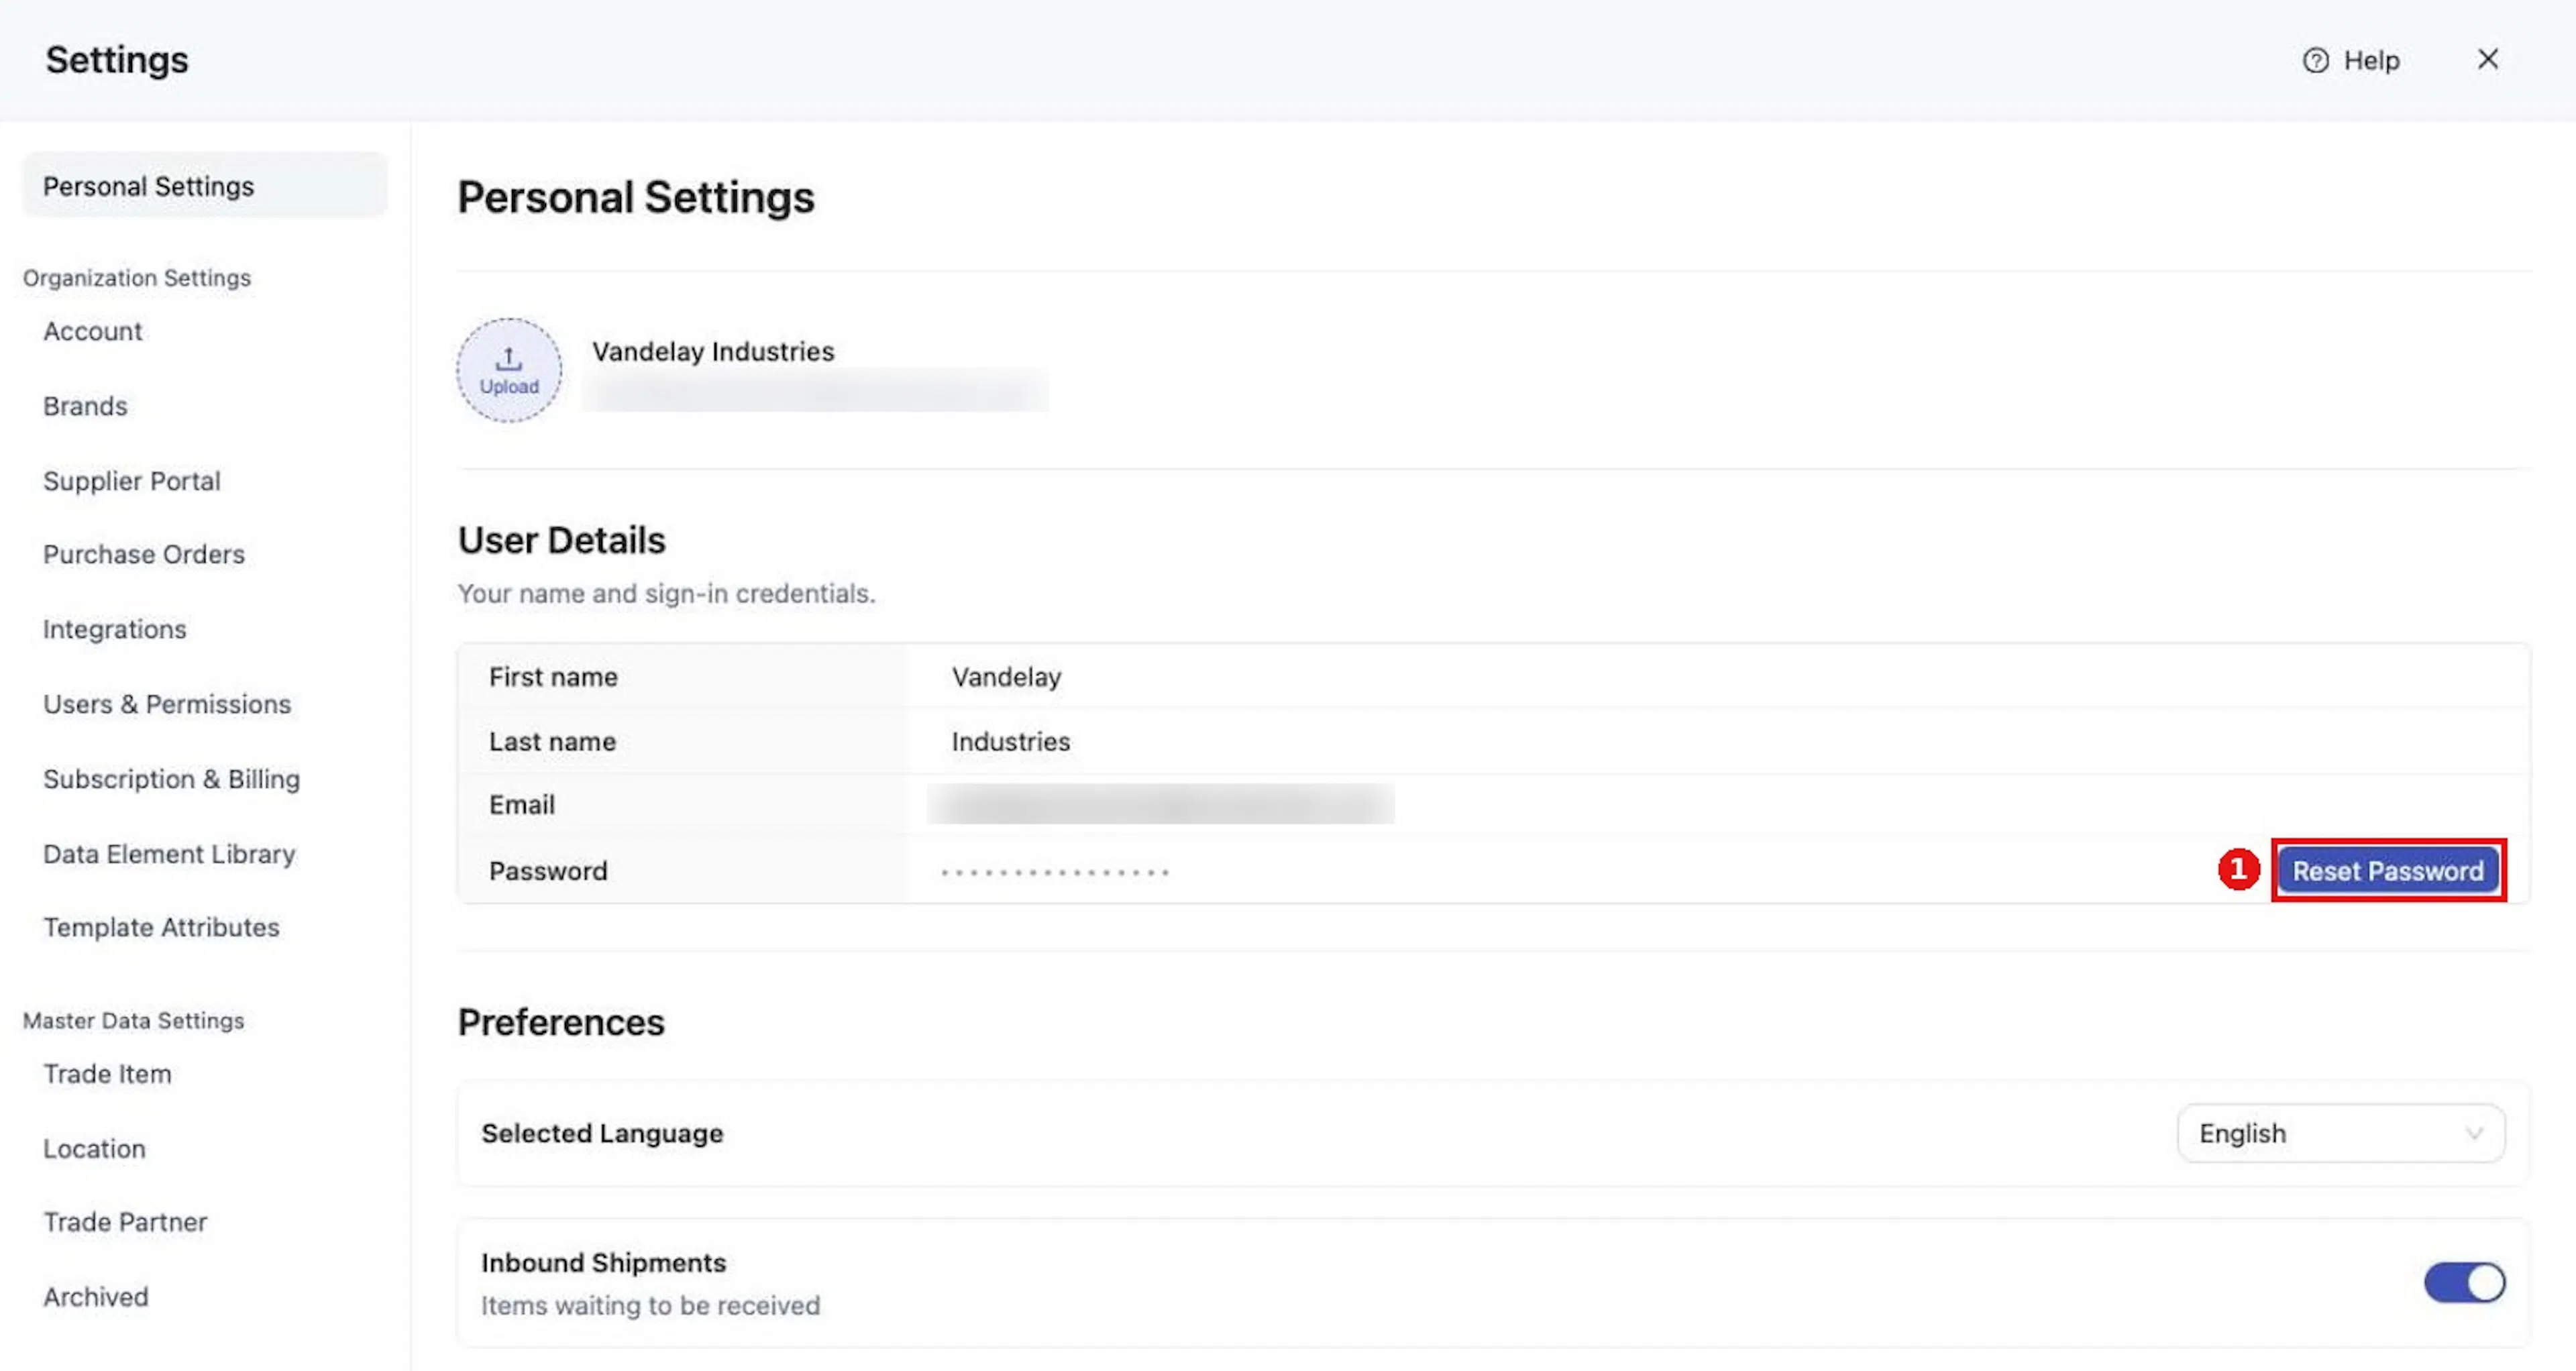View Archived master data
This screenshot has width=2576, height=1371.
[x=96, y=1297]
